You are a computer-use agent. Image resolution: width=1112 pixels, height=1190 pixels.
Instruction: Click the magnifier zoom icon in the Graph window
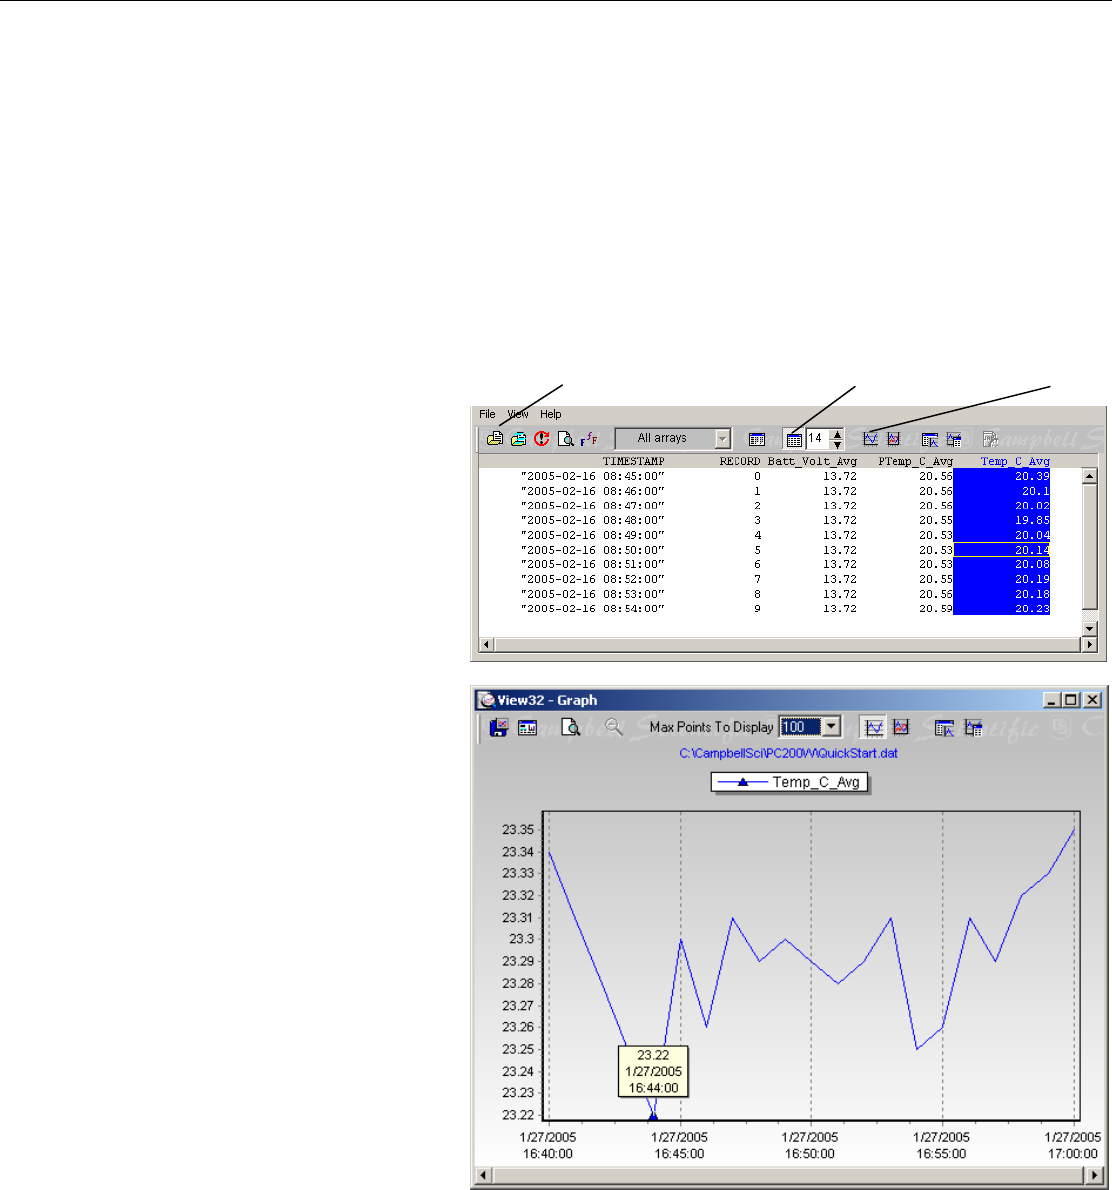(x=614, y=728)
